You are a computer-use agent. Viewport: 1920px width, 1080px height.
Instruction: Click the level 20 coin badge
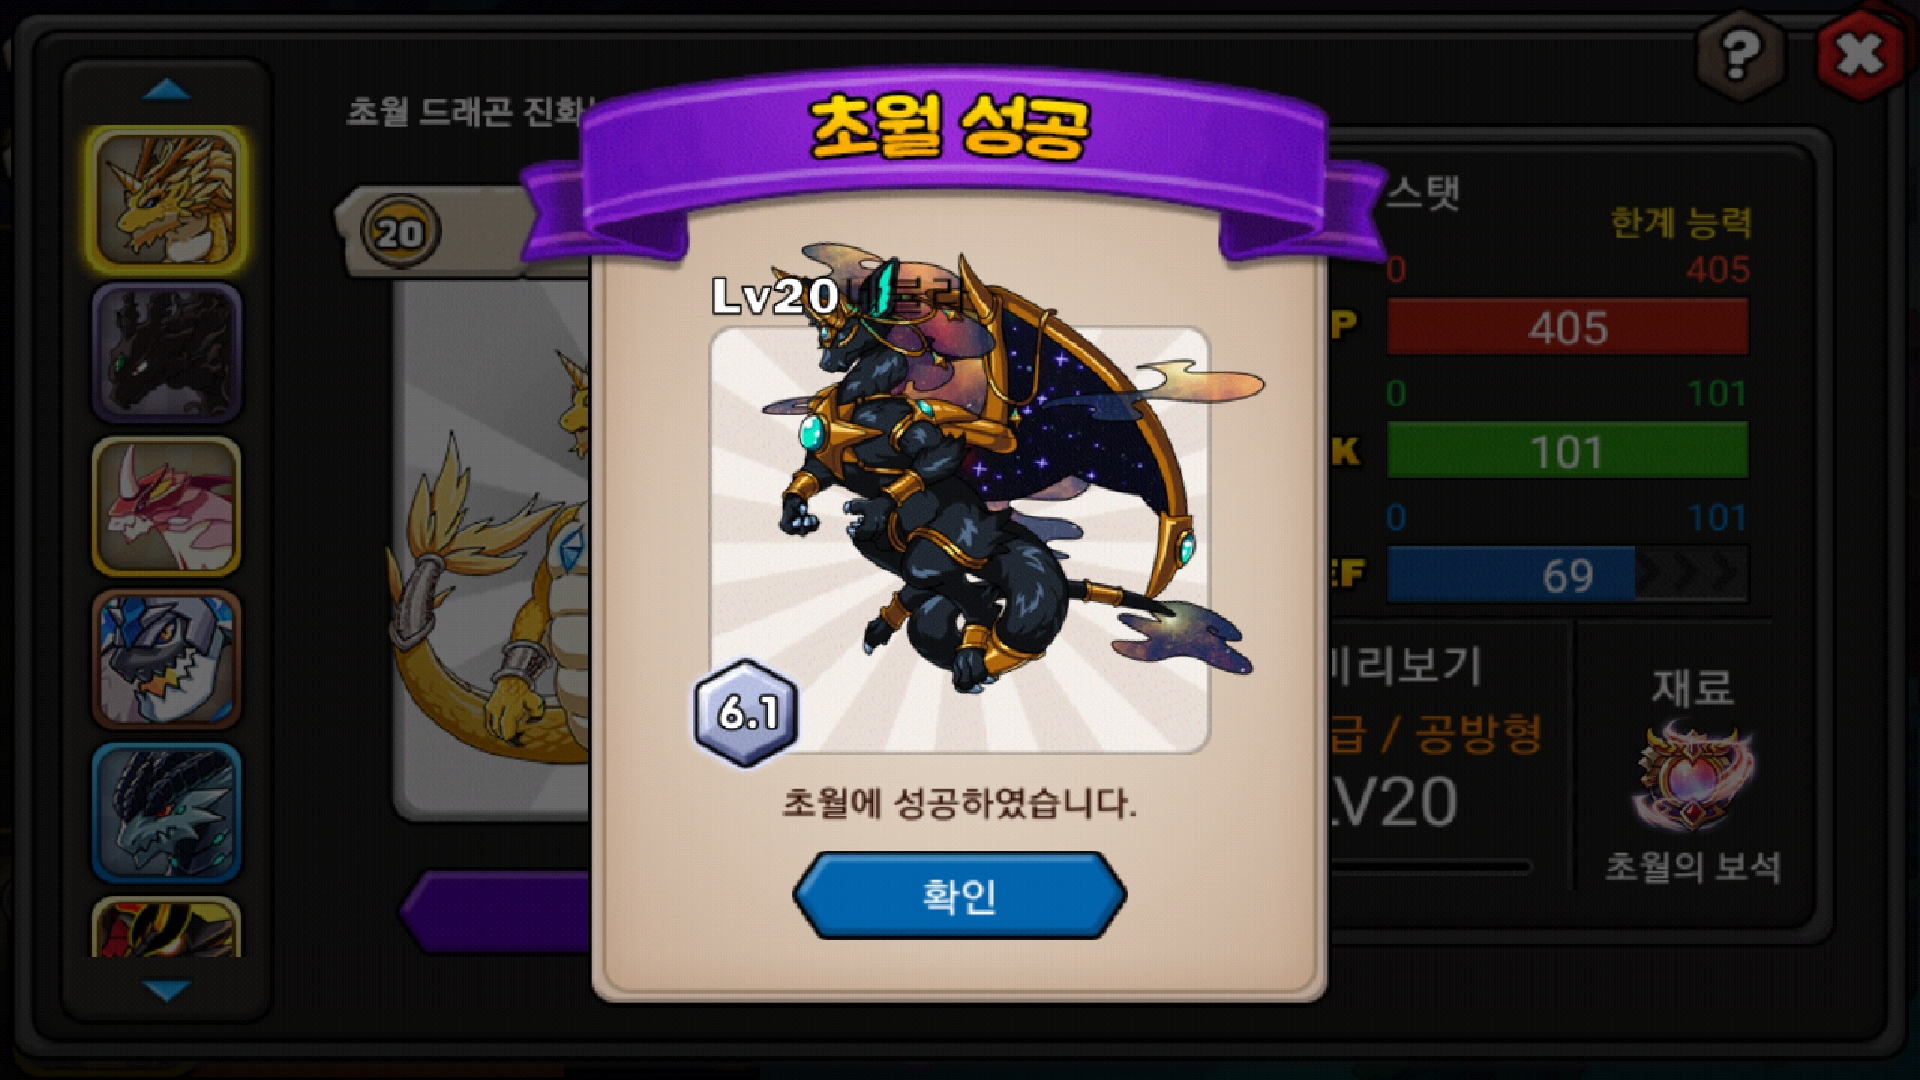[x=400, y=232]
